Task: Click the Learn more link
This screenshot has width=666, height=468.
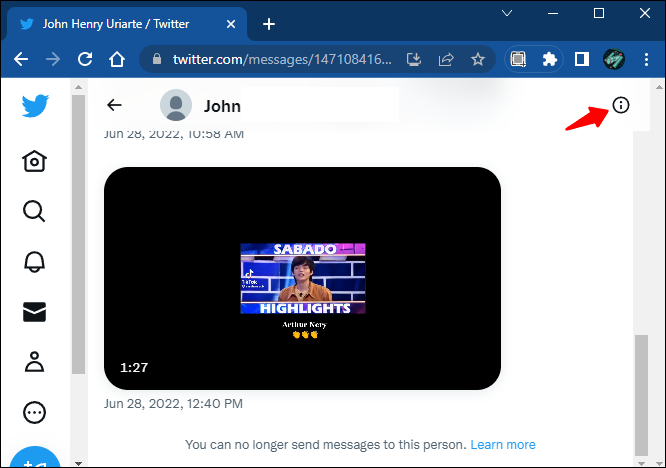Action: tap(503, 445)
